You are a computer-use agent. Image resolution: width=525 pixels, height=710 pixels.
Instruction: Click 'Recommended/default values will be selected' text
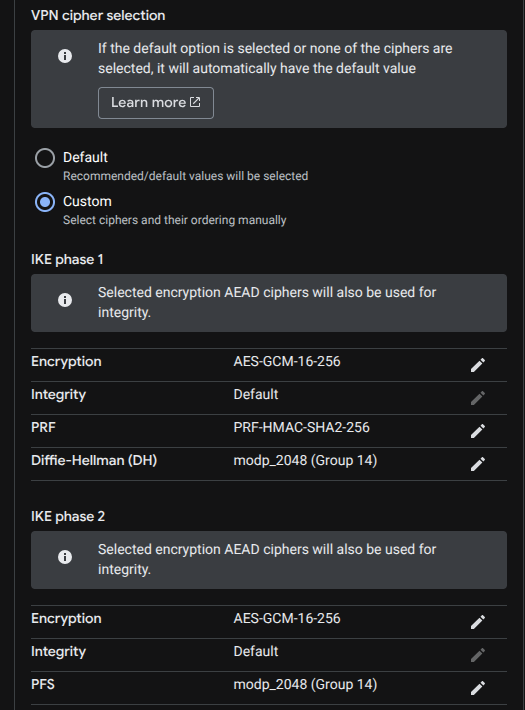tap(185, 176)
